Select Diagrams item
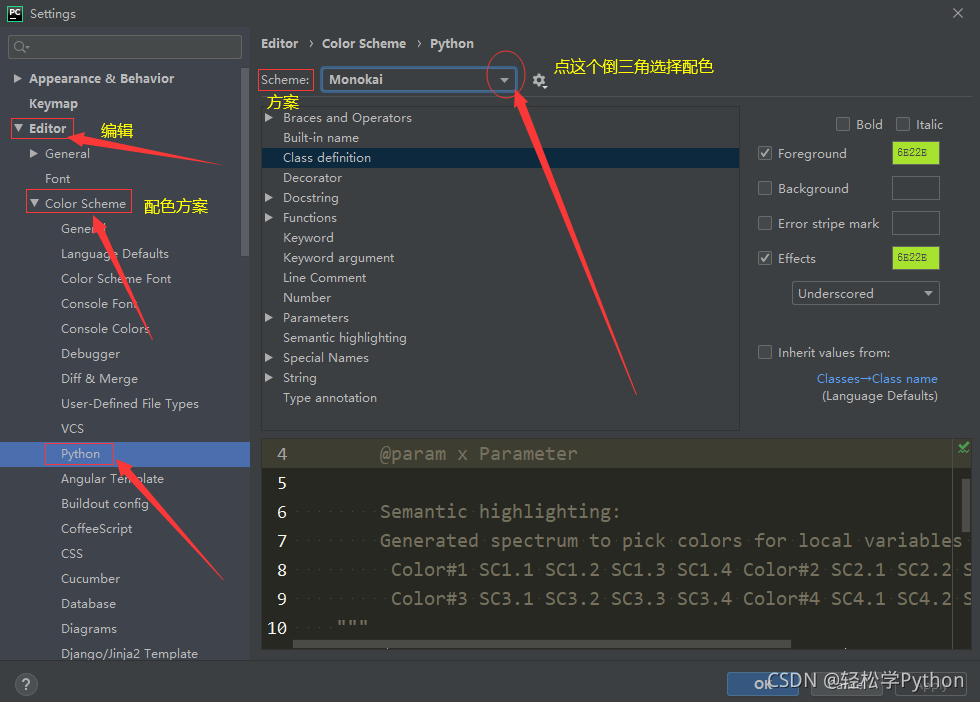980x702 pixels. coord(89,629)
